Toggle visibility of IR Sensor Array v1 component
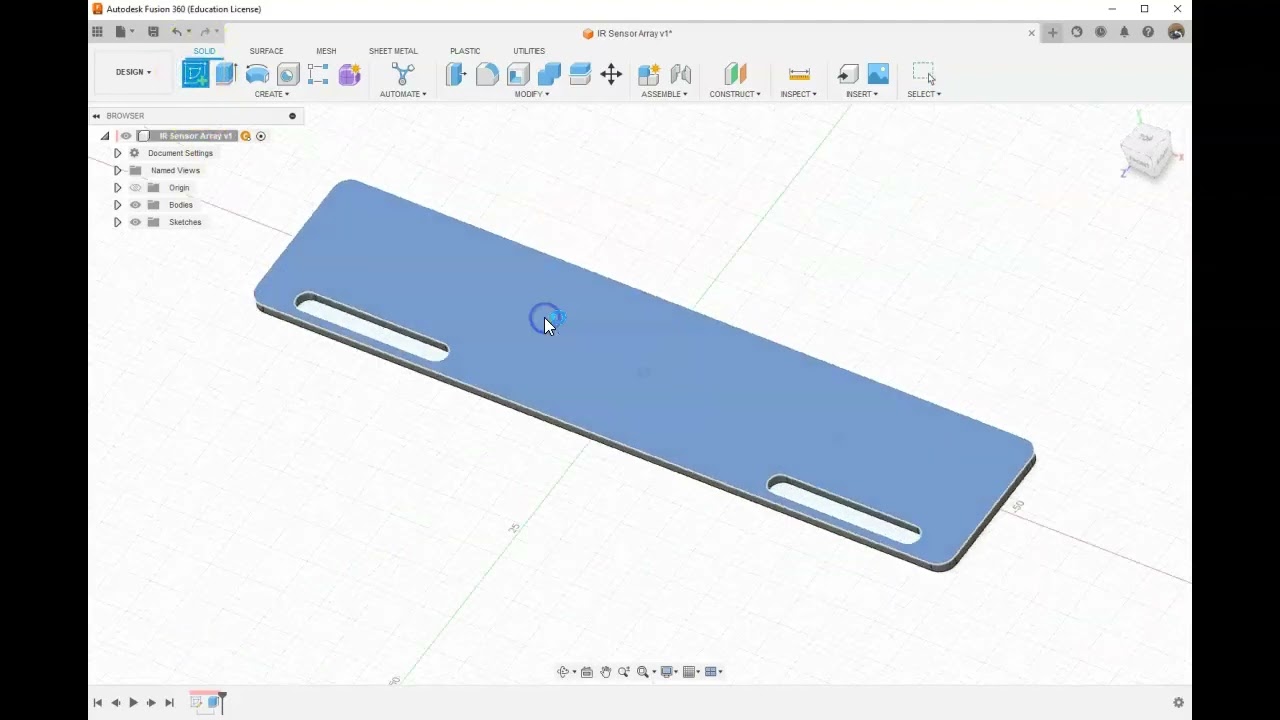The width and height of the screenshot is (1280, 720). (x=126, y=136)
